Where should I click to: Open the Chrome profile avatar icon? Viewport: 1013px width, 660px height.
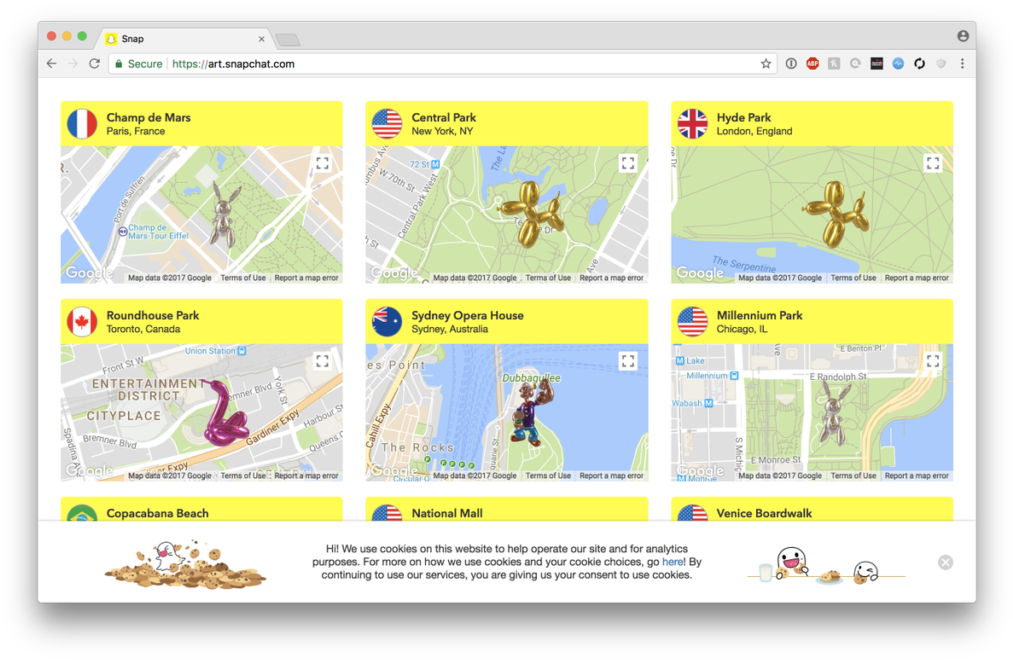963,36
